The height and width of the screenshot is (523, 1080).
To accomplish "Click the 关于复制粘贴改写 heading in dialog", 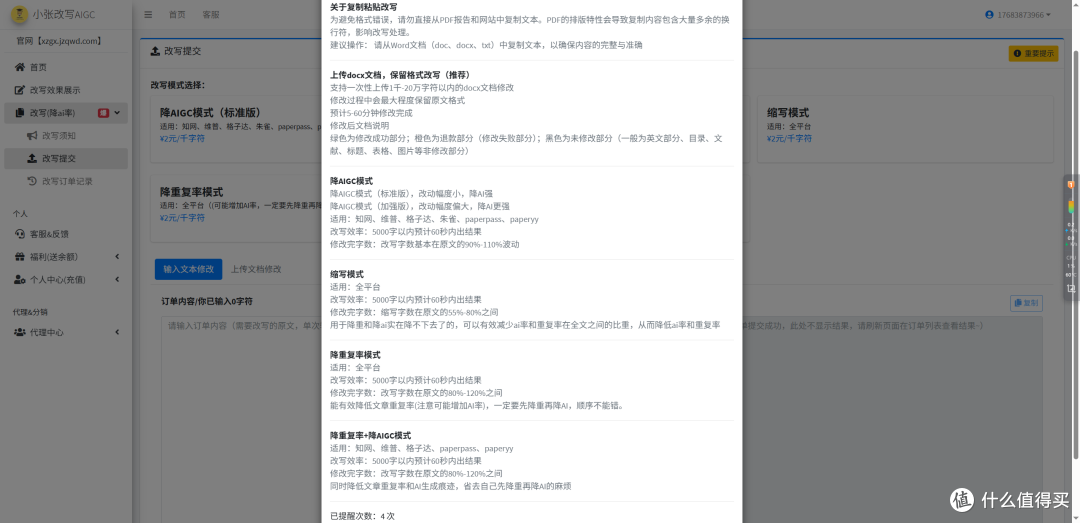I will click(x=362, y=6).
